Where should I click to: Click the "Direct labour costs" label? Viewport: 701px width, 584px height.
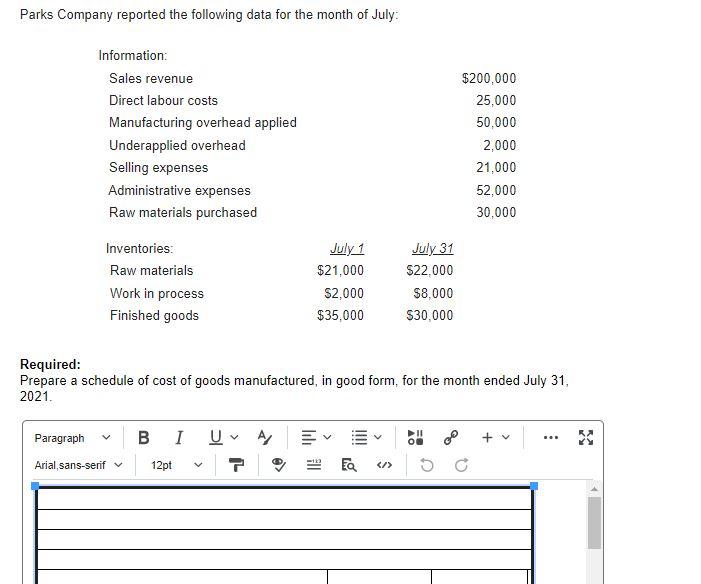[163, 100]
